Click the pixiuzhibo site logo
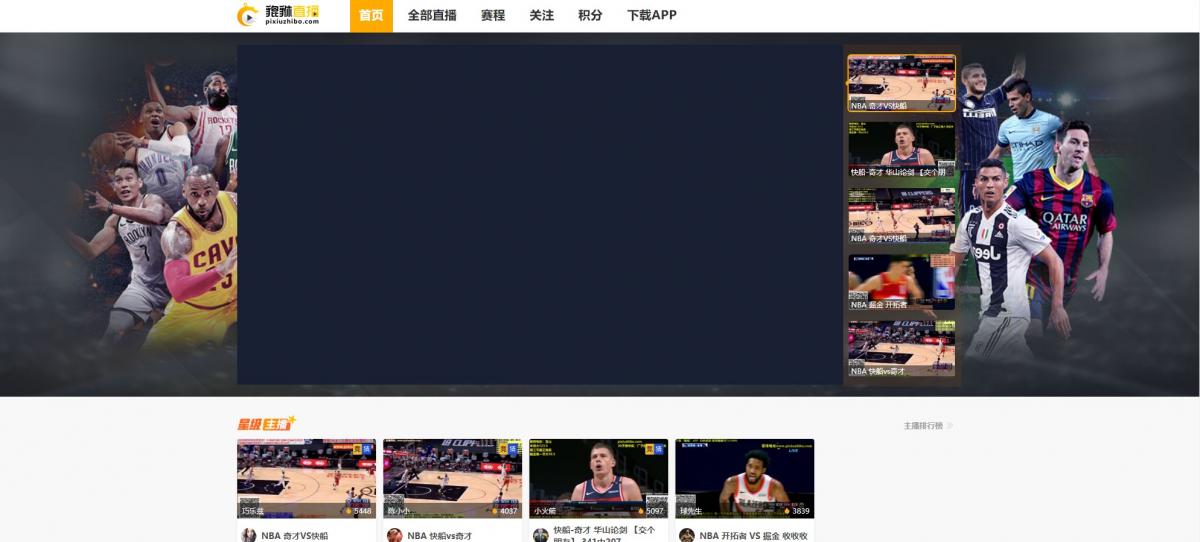Screen dimensions: 1200x542 coord(278,15)
